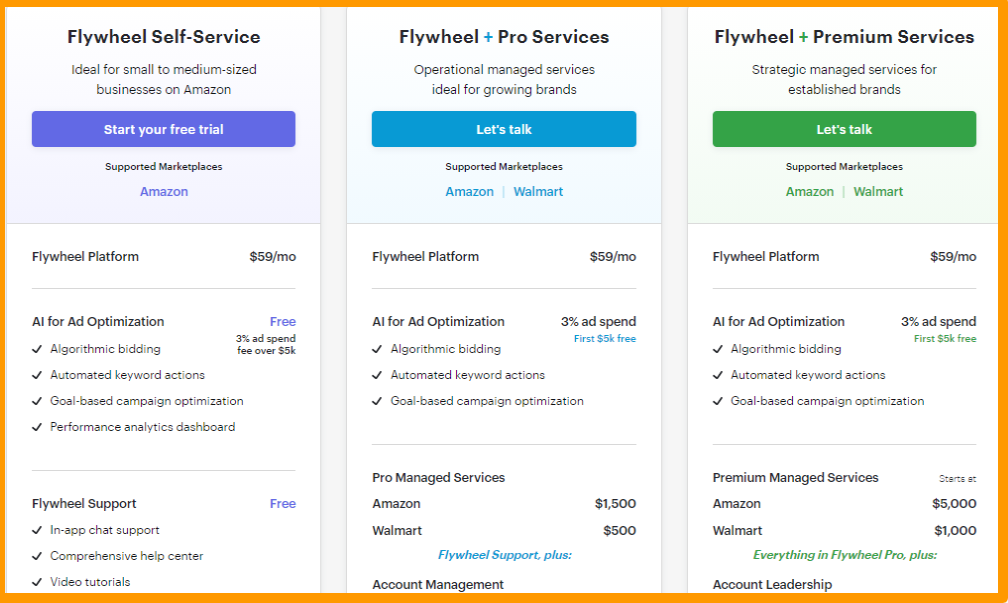Screen dimensions: 1008x603
Task: Click the checkmark beside Performance analytics dashboard
Action: tap(36, 427)
